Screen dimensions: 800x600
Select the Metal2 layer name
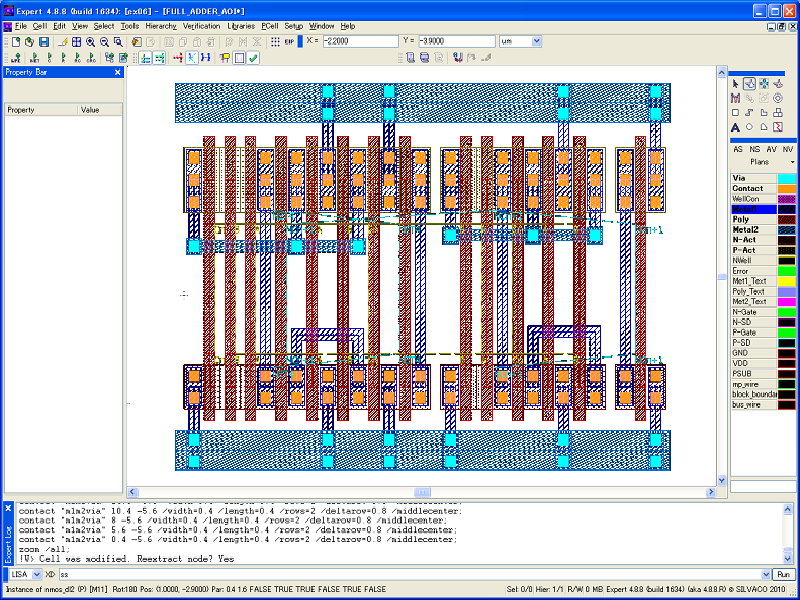[746, 229]
